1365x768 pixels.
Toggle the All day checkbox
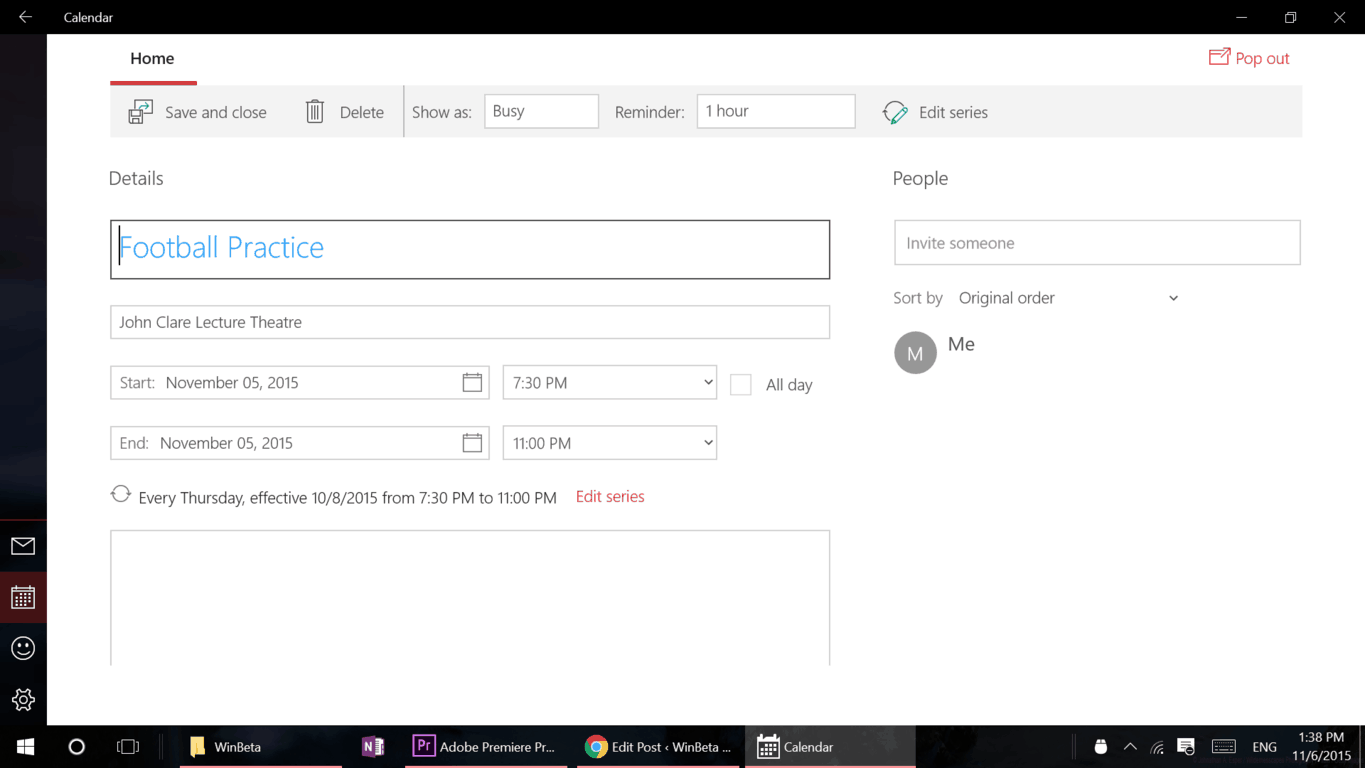coord(741,384)
